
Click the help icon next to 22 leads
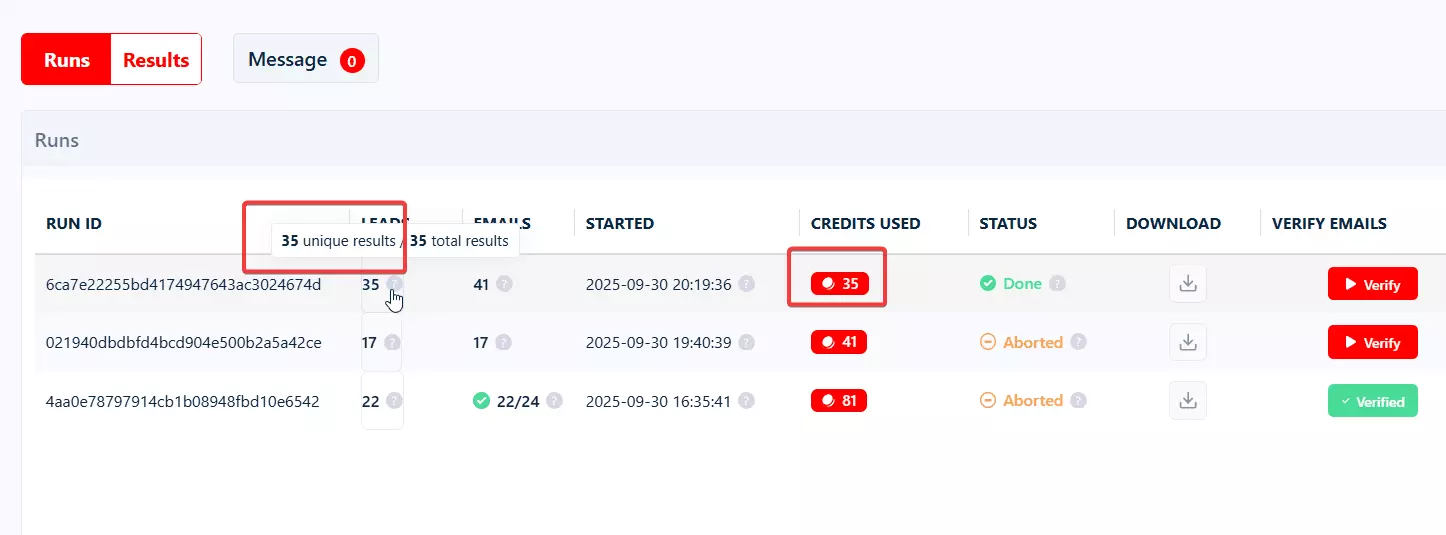click(394, 401)
